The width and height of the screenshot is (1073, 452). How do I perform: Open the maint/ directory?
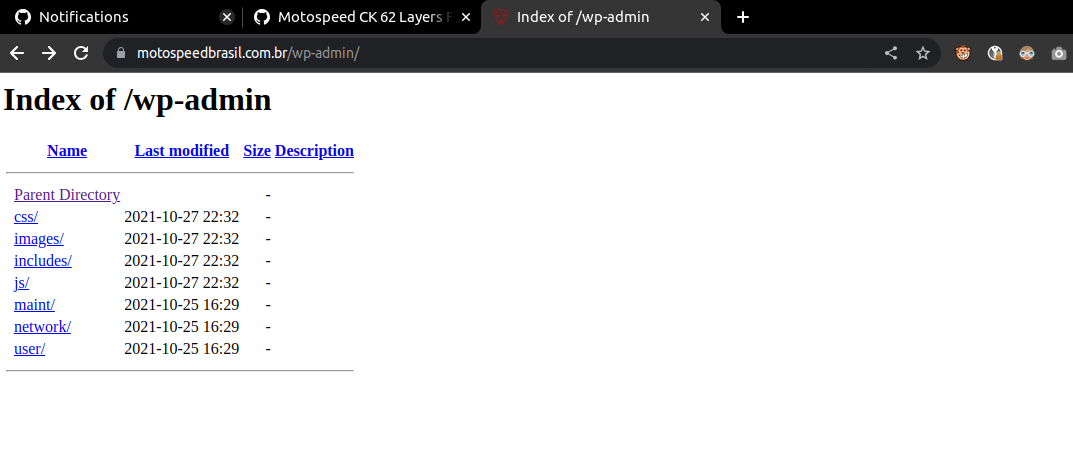[34, 304]
